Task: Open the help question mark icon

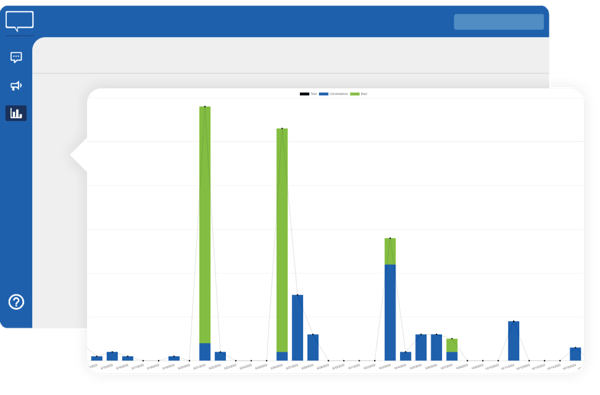Action: pyautogui.click(x=16, y=302)
